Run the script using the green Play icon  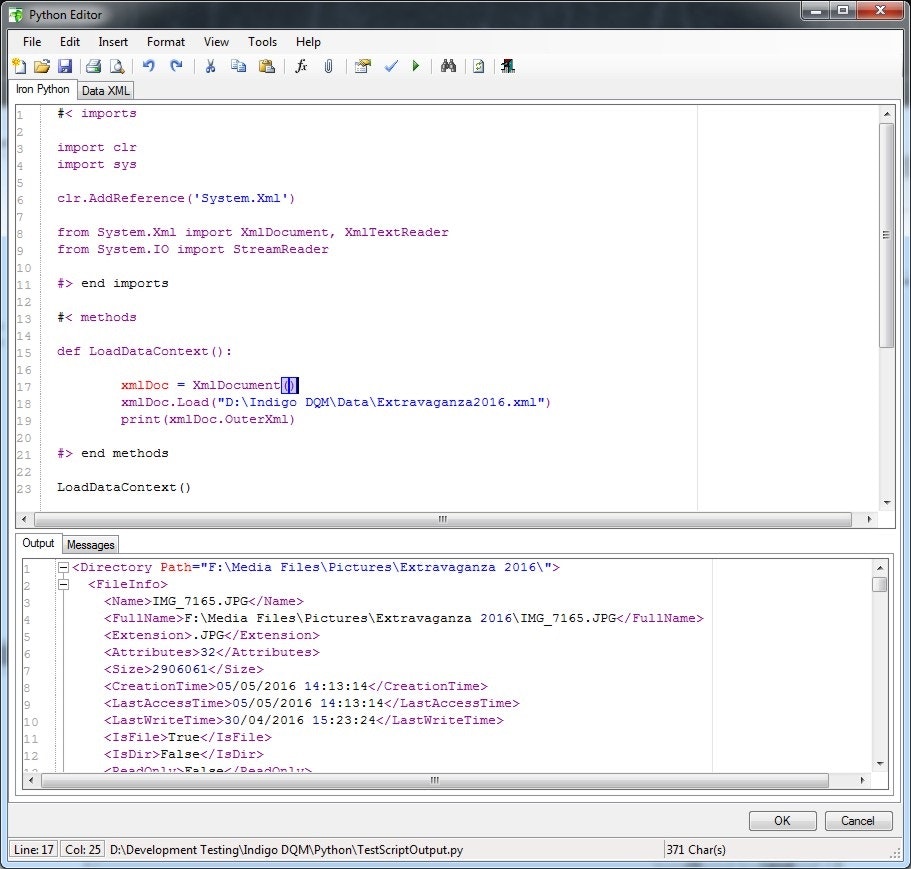click(x=418, y=66)
